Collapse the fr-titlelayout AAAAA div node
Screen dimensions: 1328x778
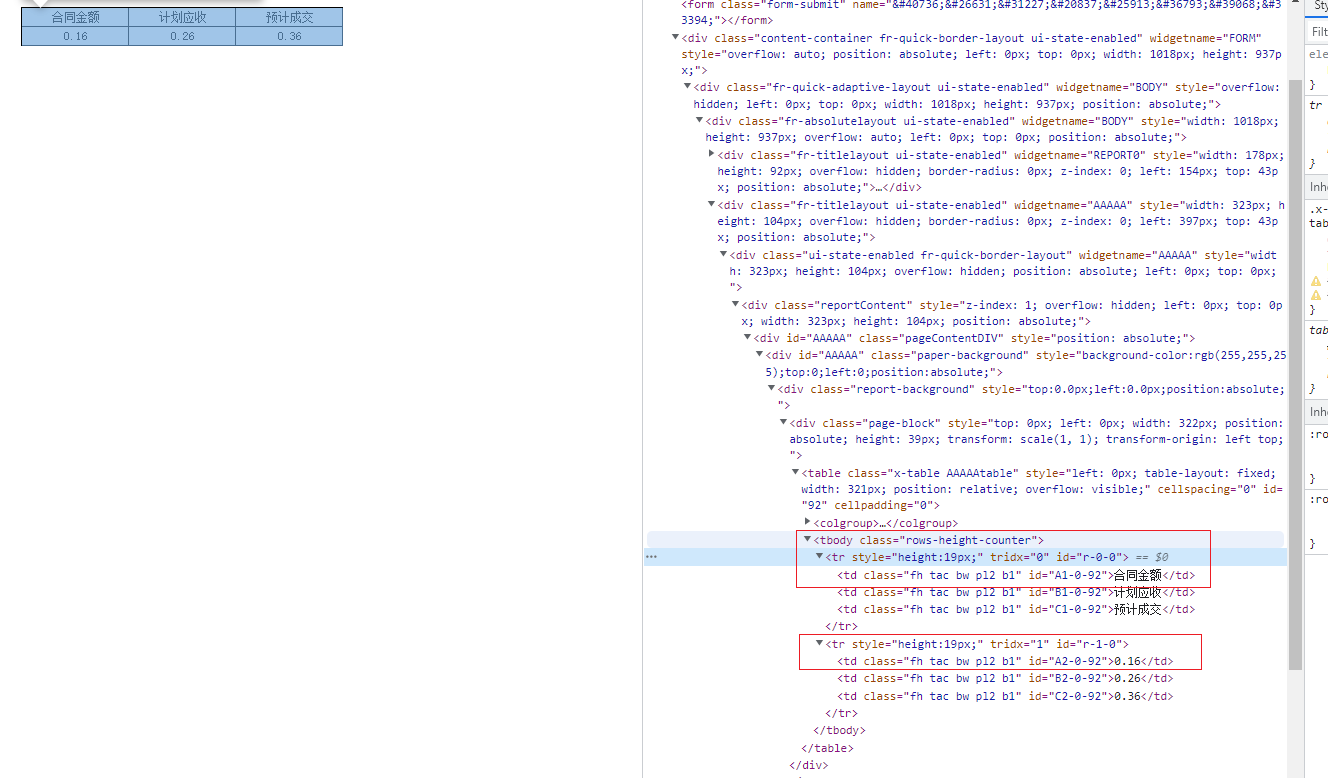[x=711, y=205]
